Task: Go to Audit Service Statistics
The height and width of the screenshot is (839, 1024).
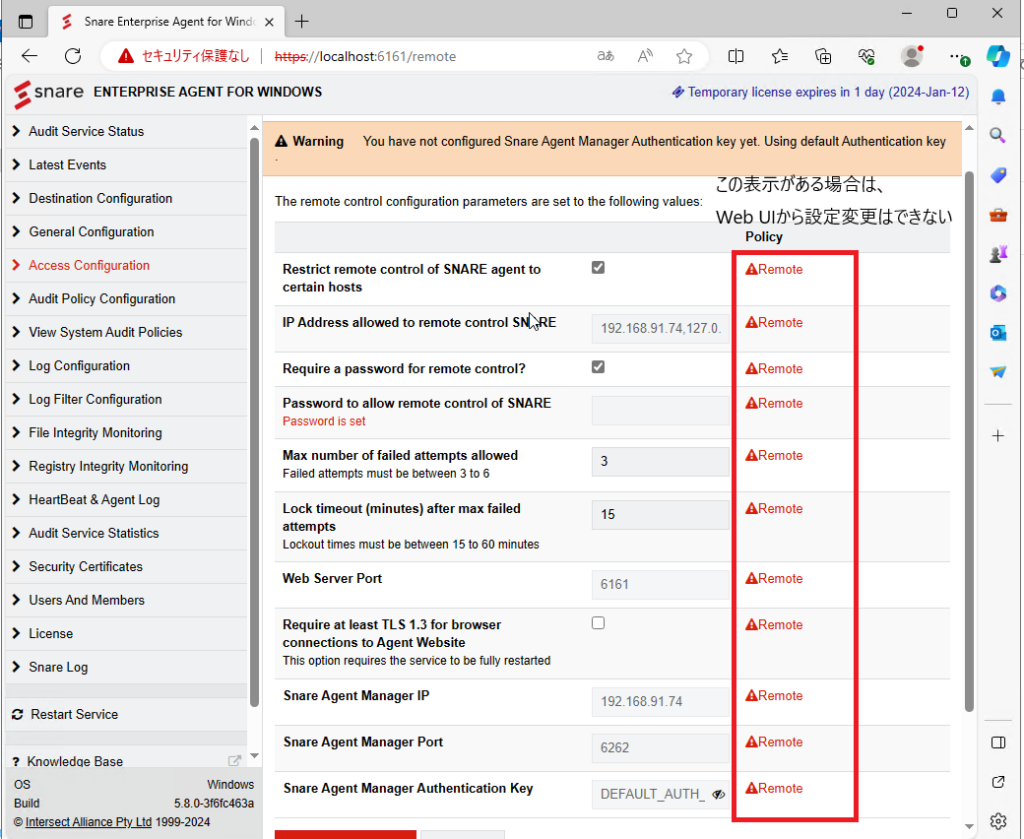Action: 127,533
